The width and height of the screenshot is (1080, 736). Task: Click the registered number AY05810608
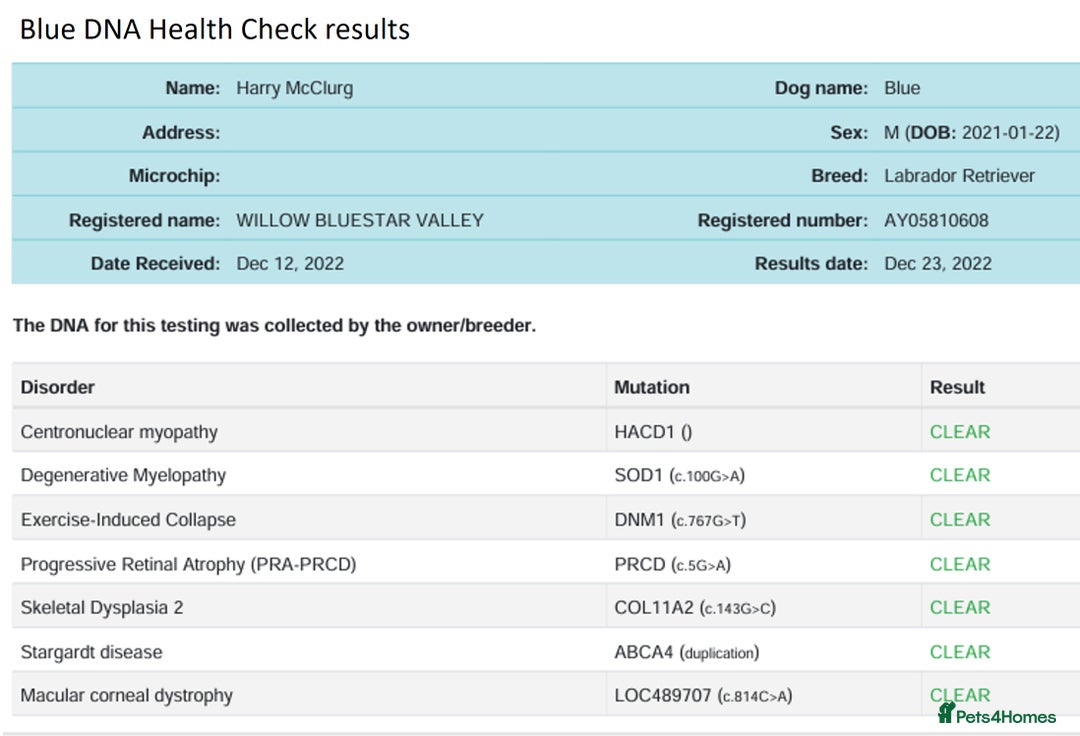click(x=936, y=220)
